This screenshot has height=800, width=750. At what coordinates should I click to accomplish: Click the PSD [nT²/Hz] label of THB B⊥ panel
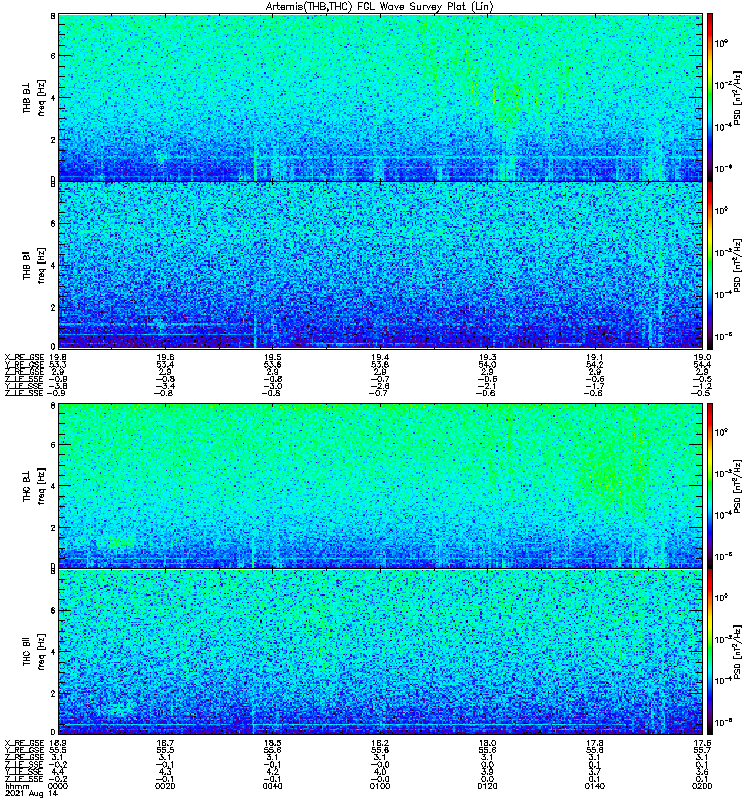737,97
